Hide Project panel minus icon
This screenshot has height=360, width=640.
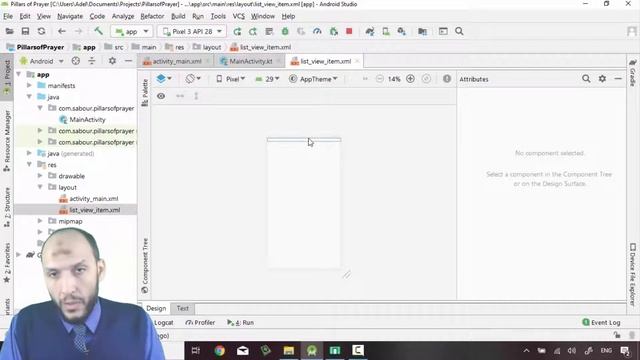pyautogui.click(x=128, y=61)
